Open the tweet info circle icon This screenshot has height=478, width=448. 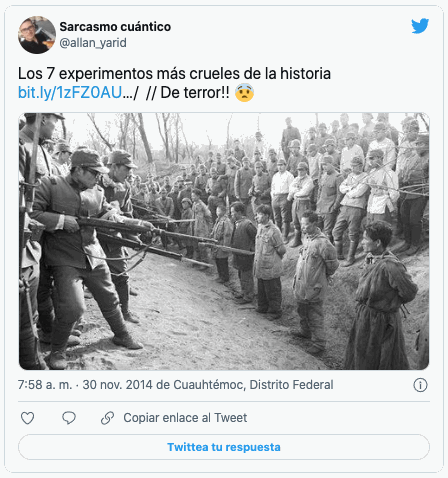(x=420, y=385)
